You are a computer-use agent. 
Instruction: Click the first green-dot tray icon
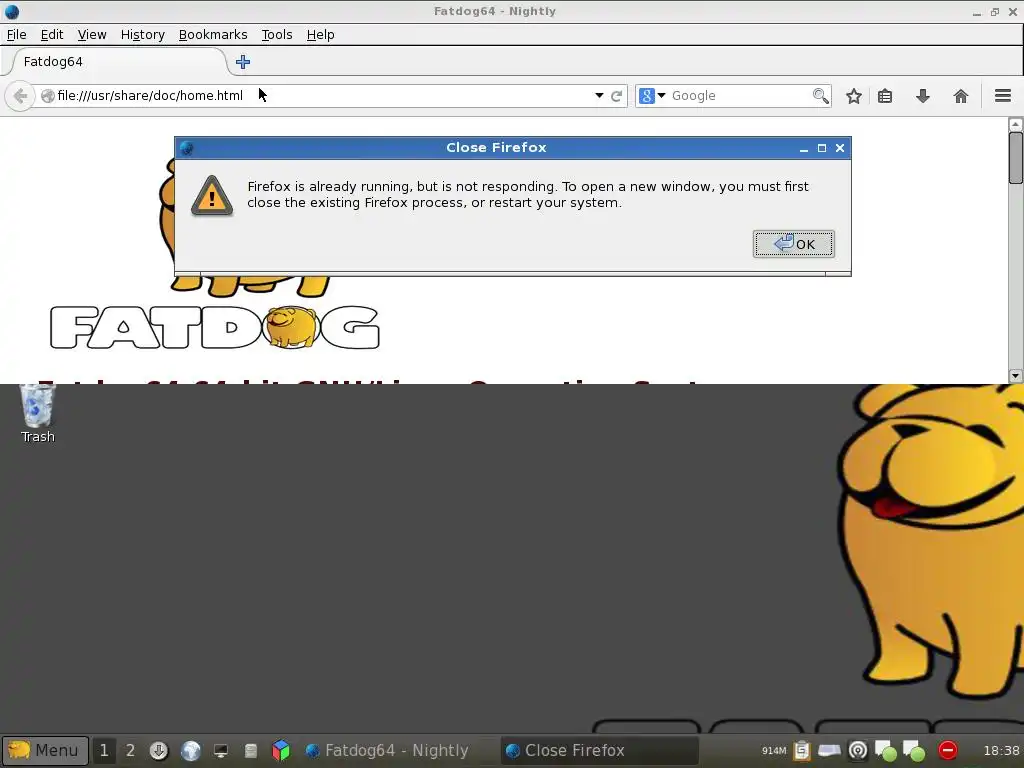point(886,751)
